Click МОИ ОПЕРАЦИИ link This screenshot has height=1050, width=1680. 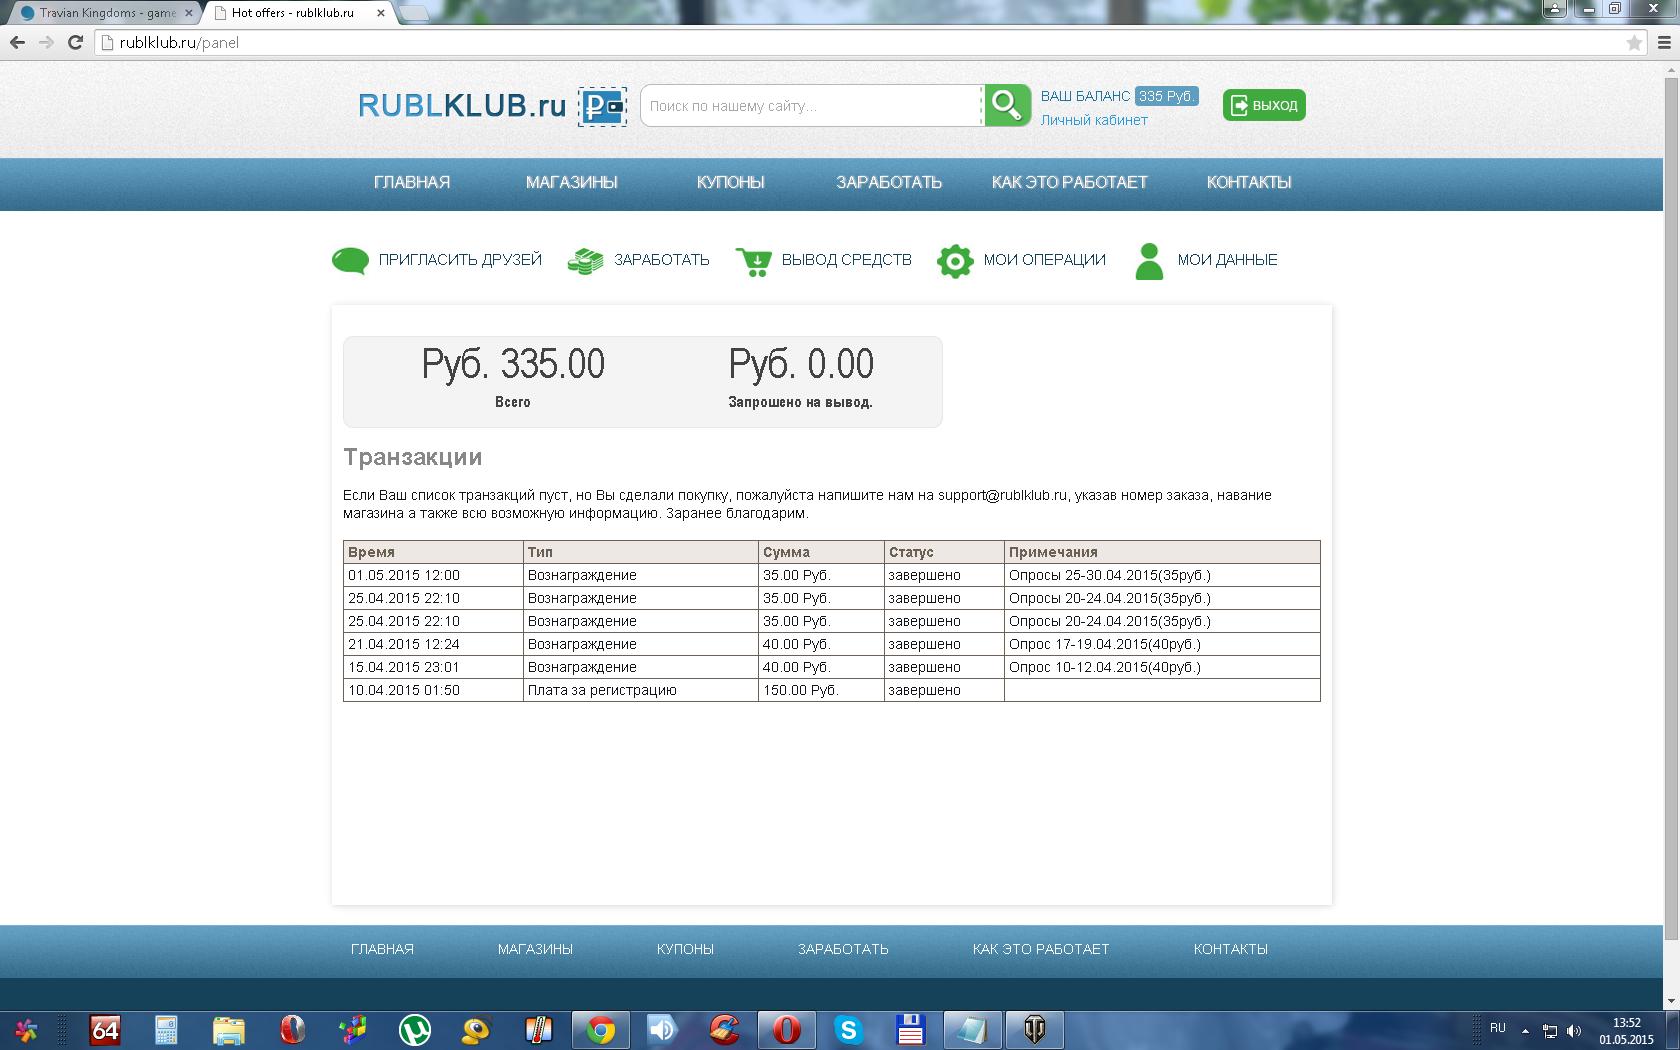tap(1045, 260)
